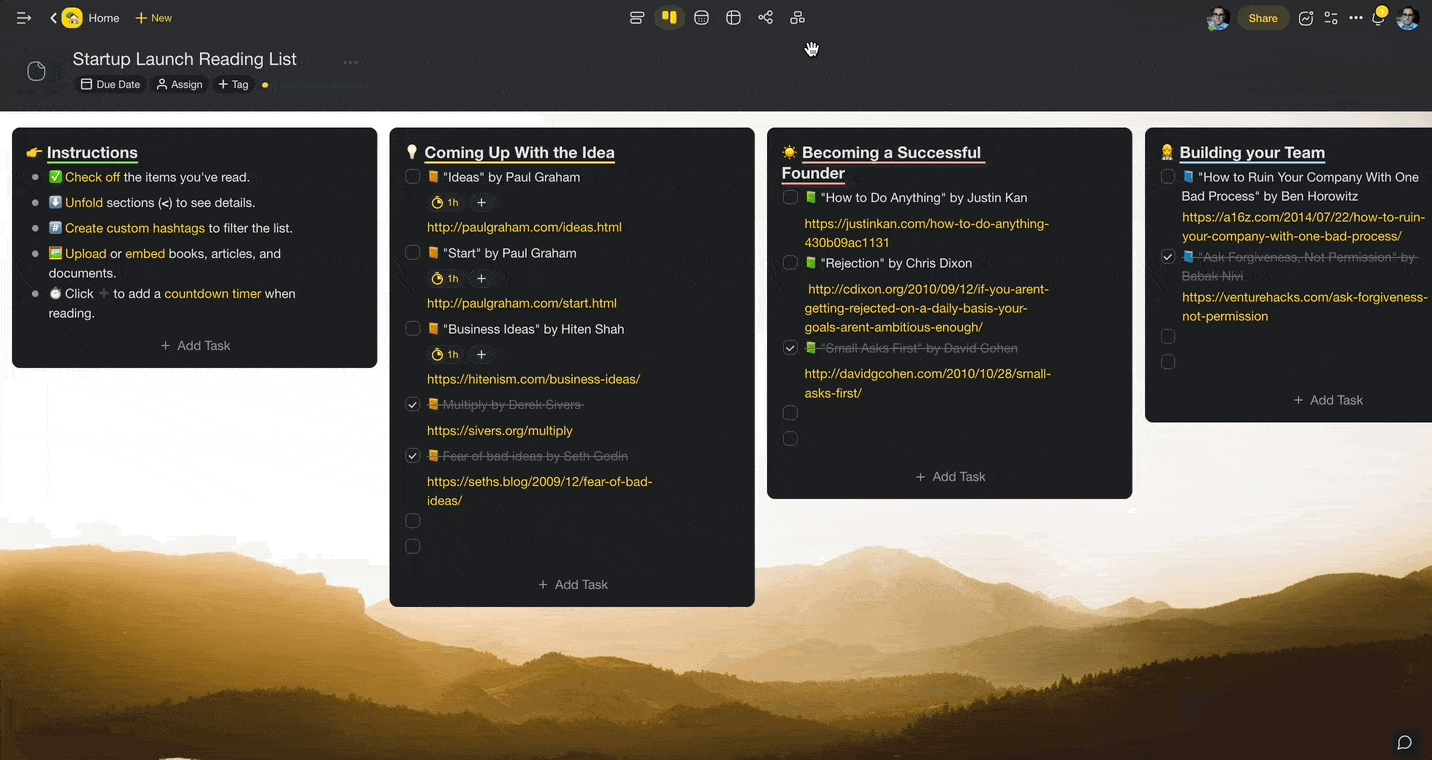Click Add Task under Becoming a Successful Founder
1432x760 pixels.
(x=949, y=476)
